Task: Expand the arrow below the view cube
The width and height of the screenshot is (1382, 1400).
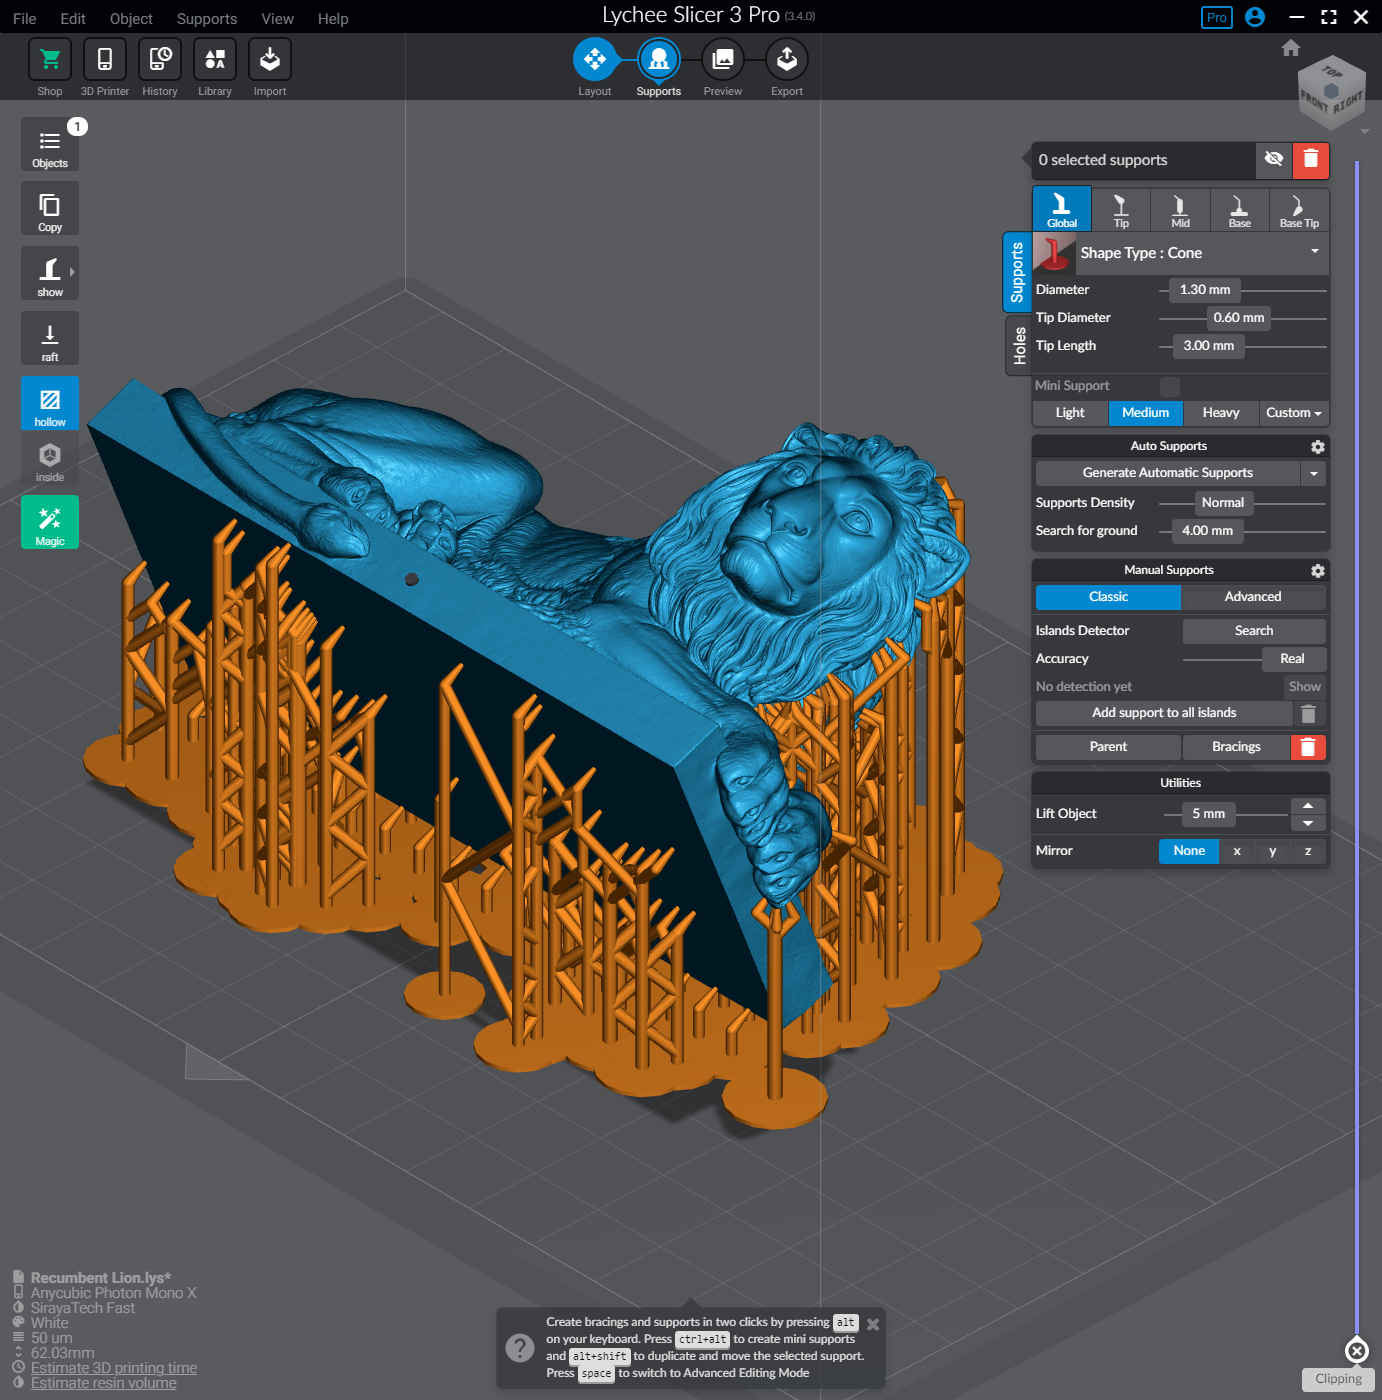Action: (x=1365, y=131)
